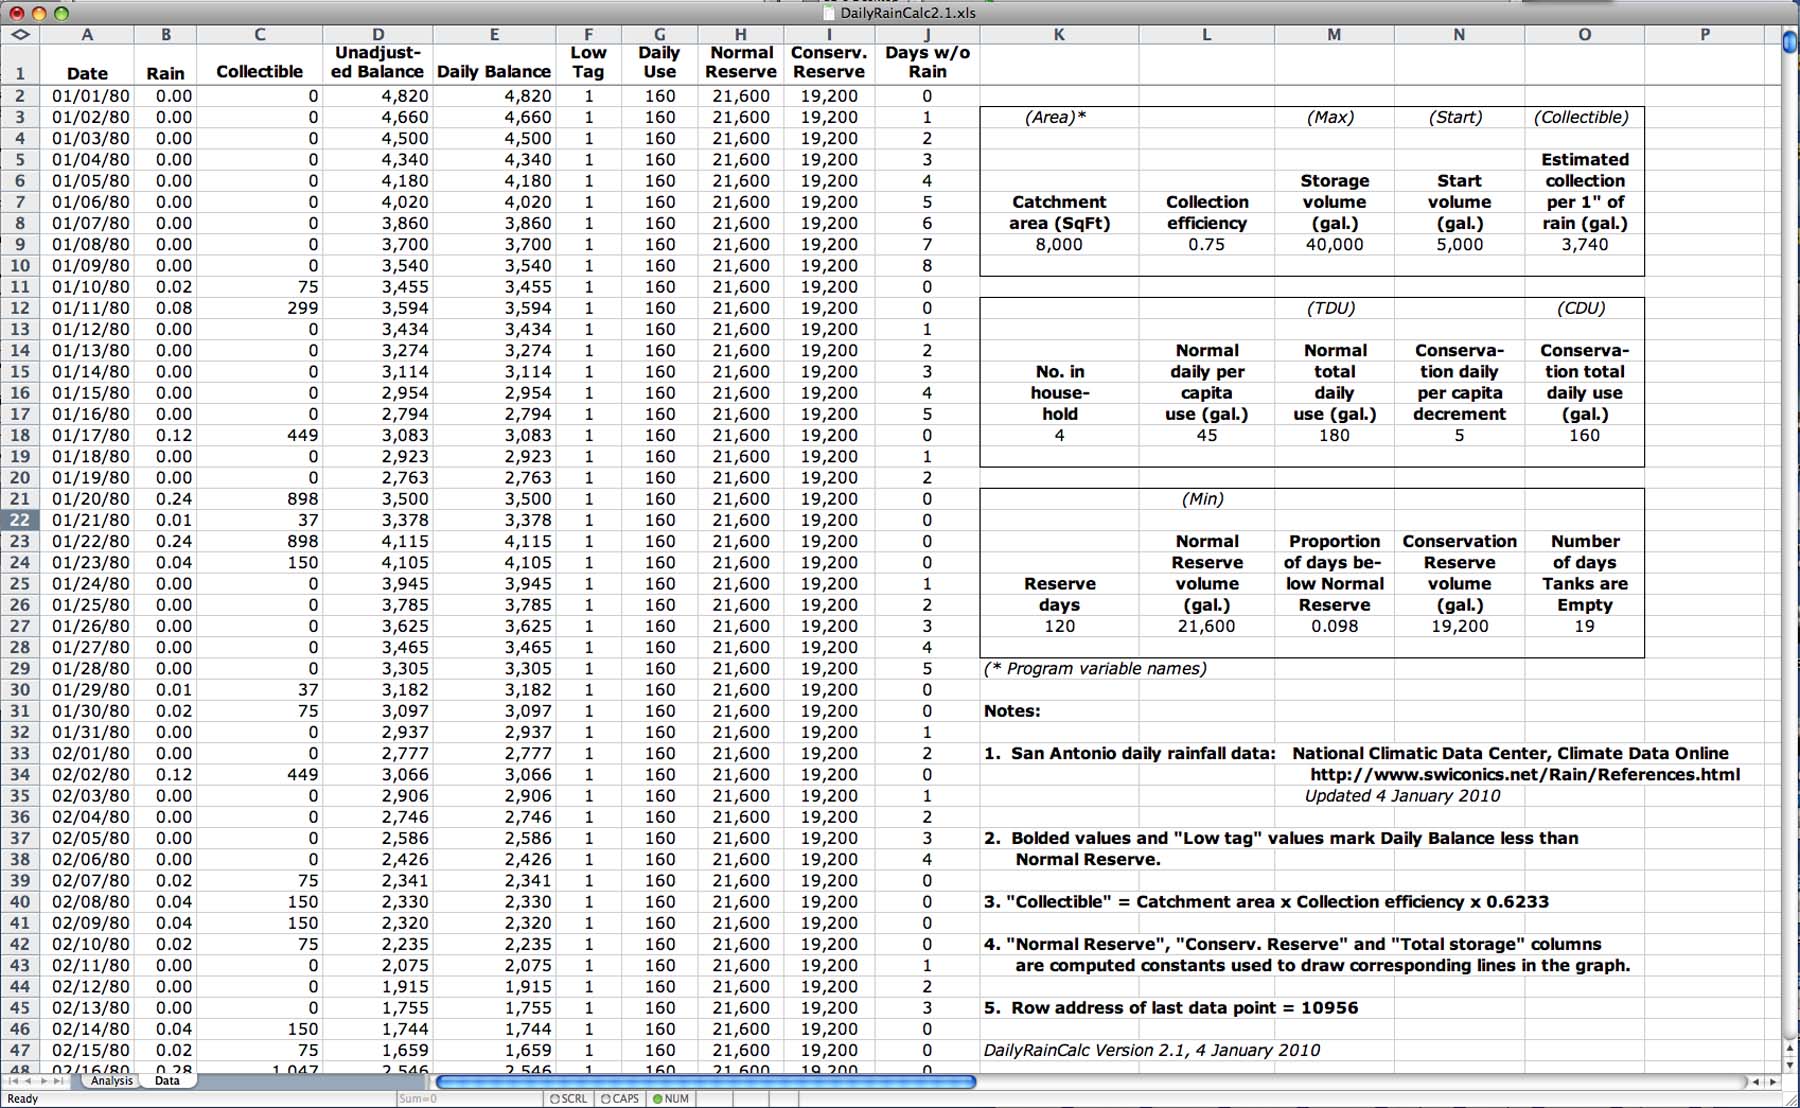1800x1108 pixels.
Task: Click horizontal scrollbar left arrow
Action: [x=1756, y=1082]
